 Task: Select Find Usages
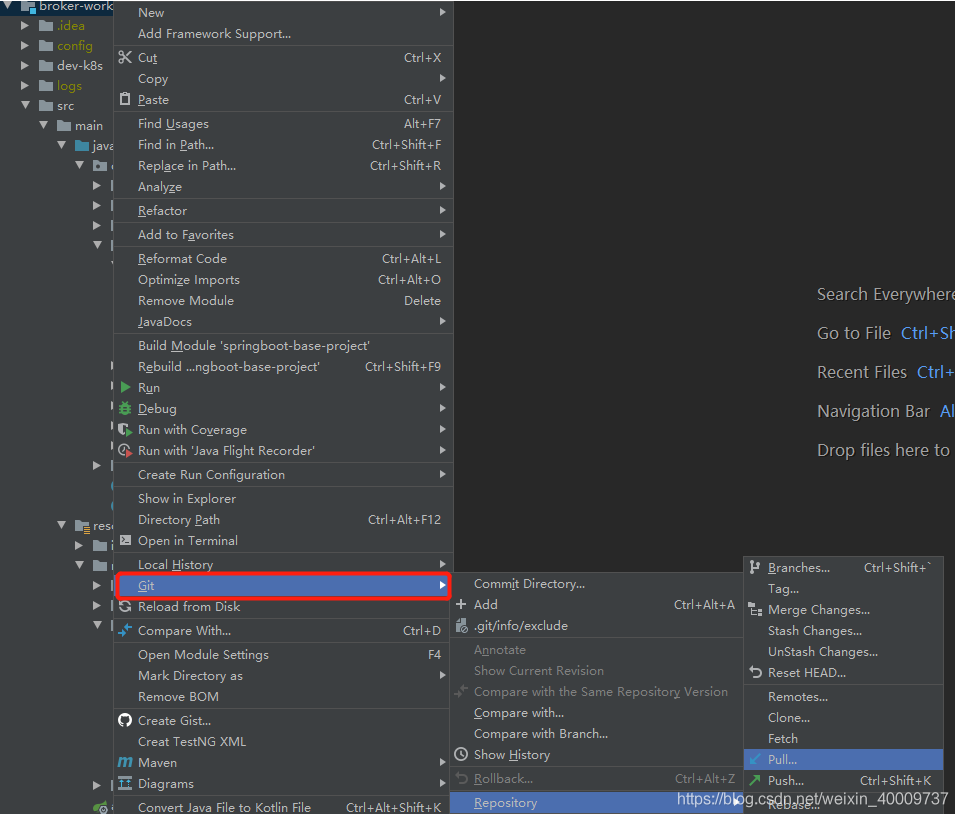click(x=283, y=124)
